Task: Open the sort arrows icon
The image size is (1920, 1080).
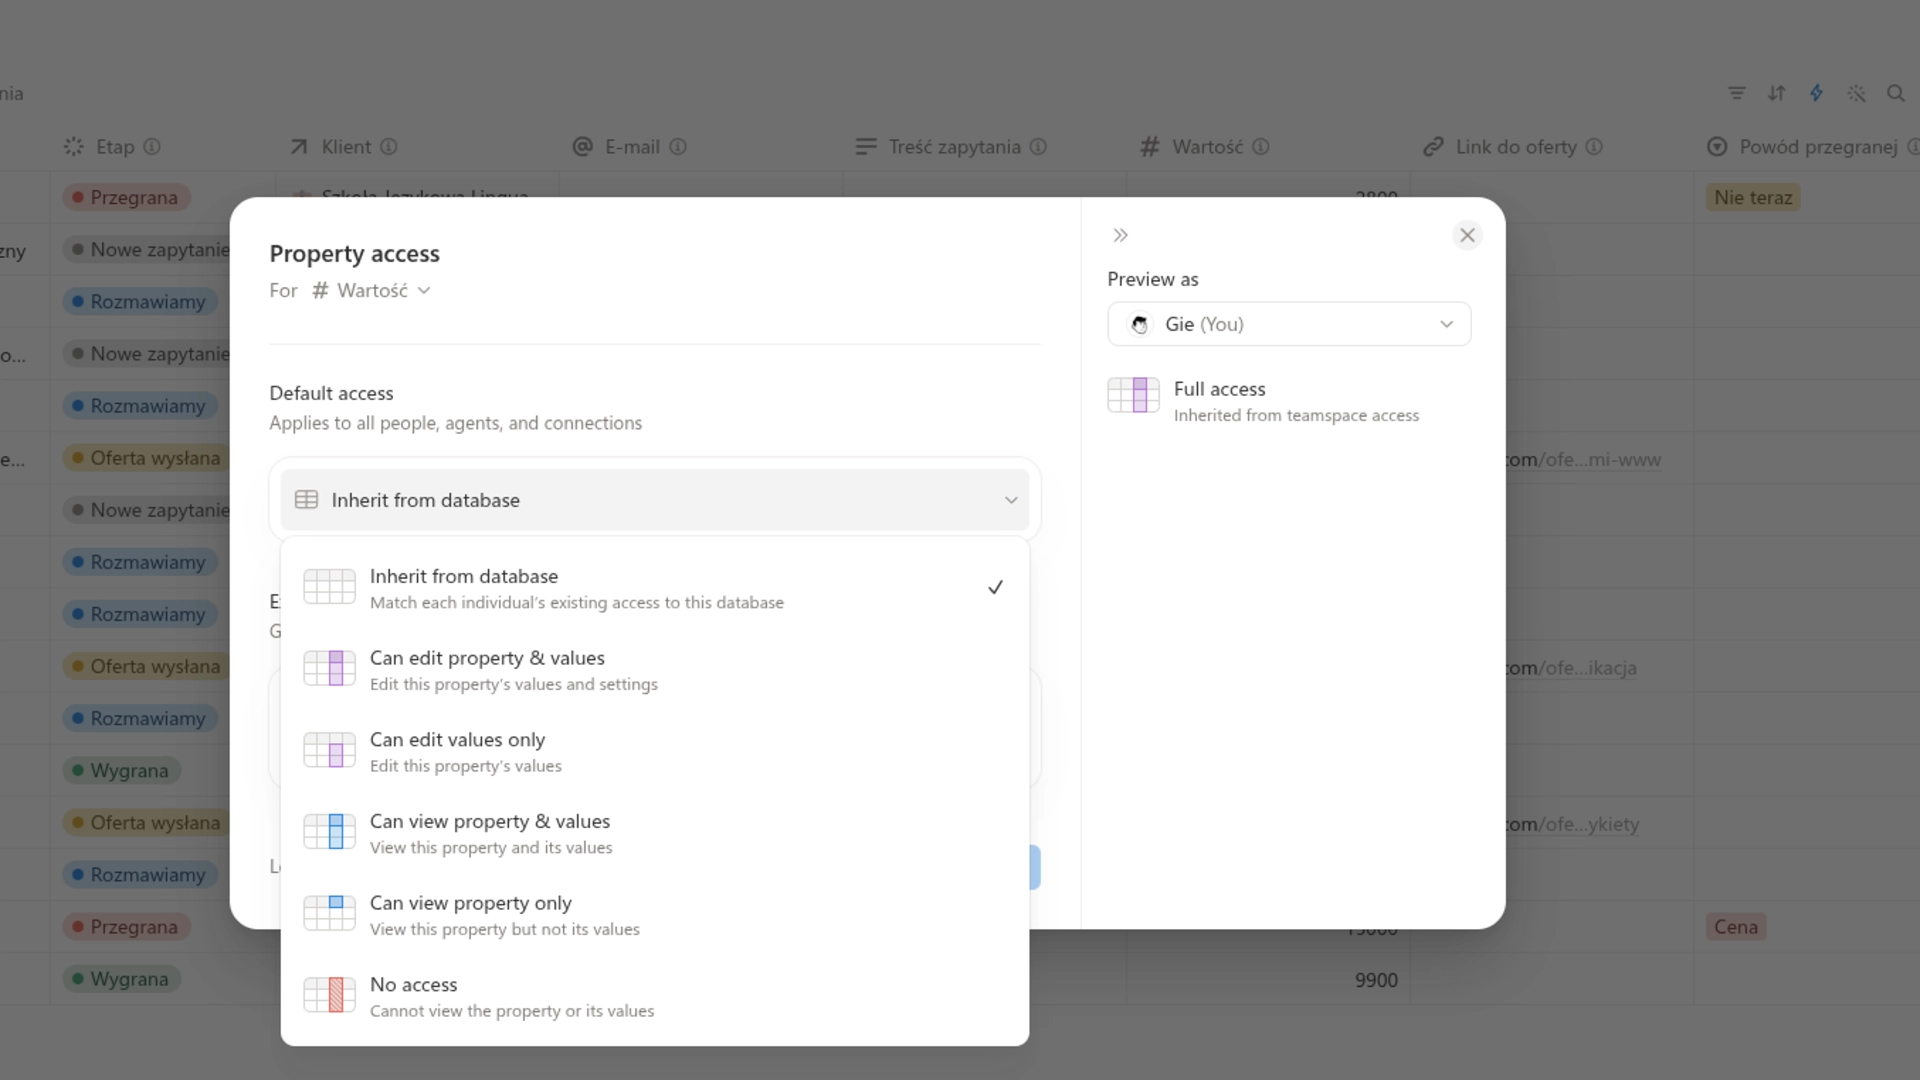Action: [1777, 93]
